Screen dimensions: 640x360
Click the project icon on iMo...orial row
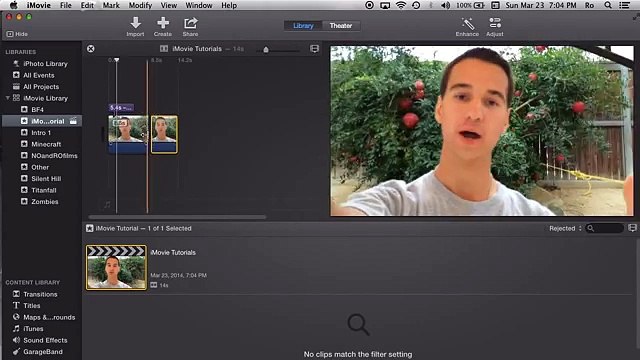point(73,121)
